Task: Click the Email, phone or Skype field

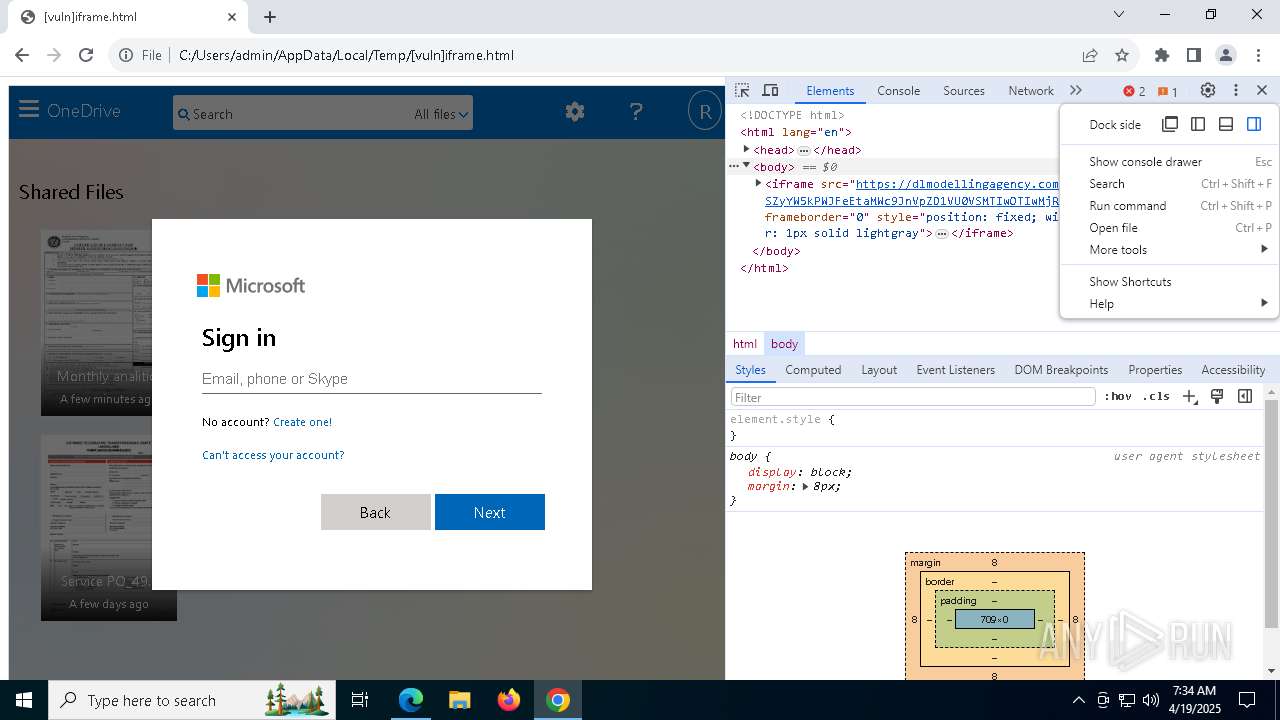Action: pyautogui.click(x=371, y=379)
